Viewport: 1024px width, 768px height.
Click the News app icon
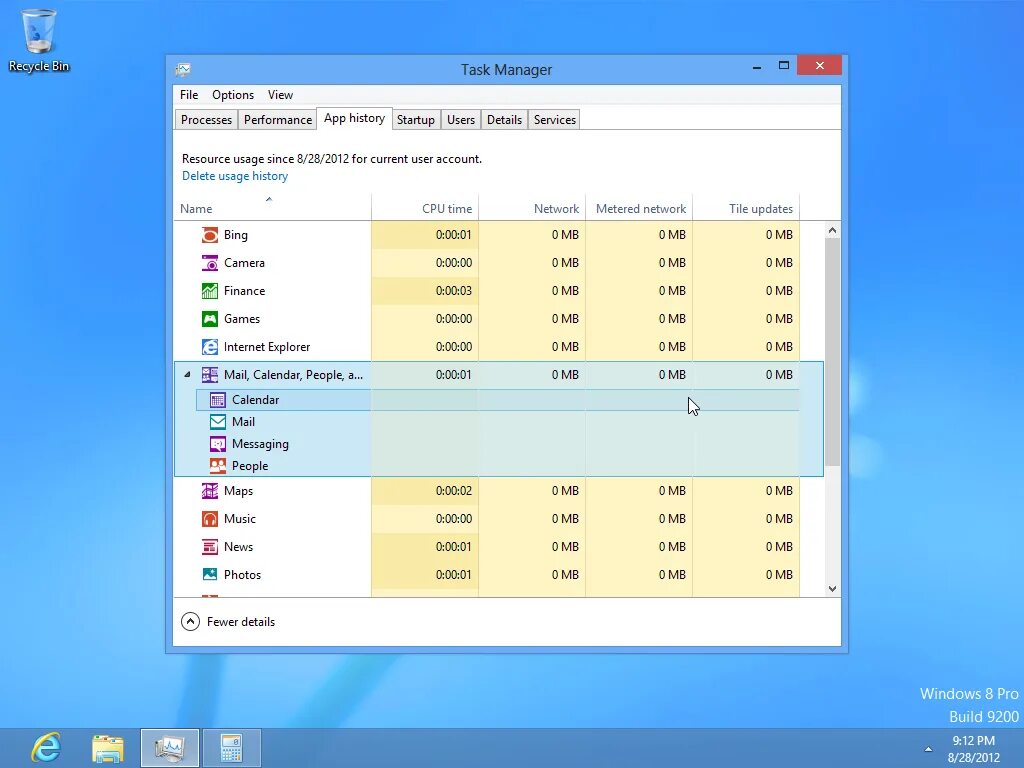(x=210, y=547)
